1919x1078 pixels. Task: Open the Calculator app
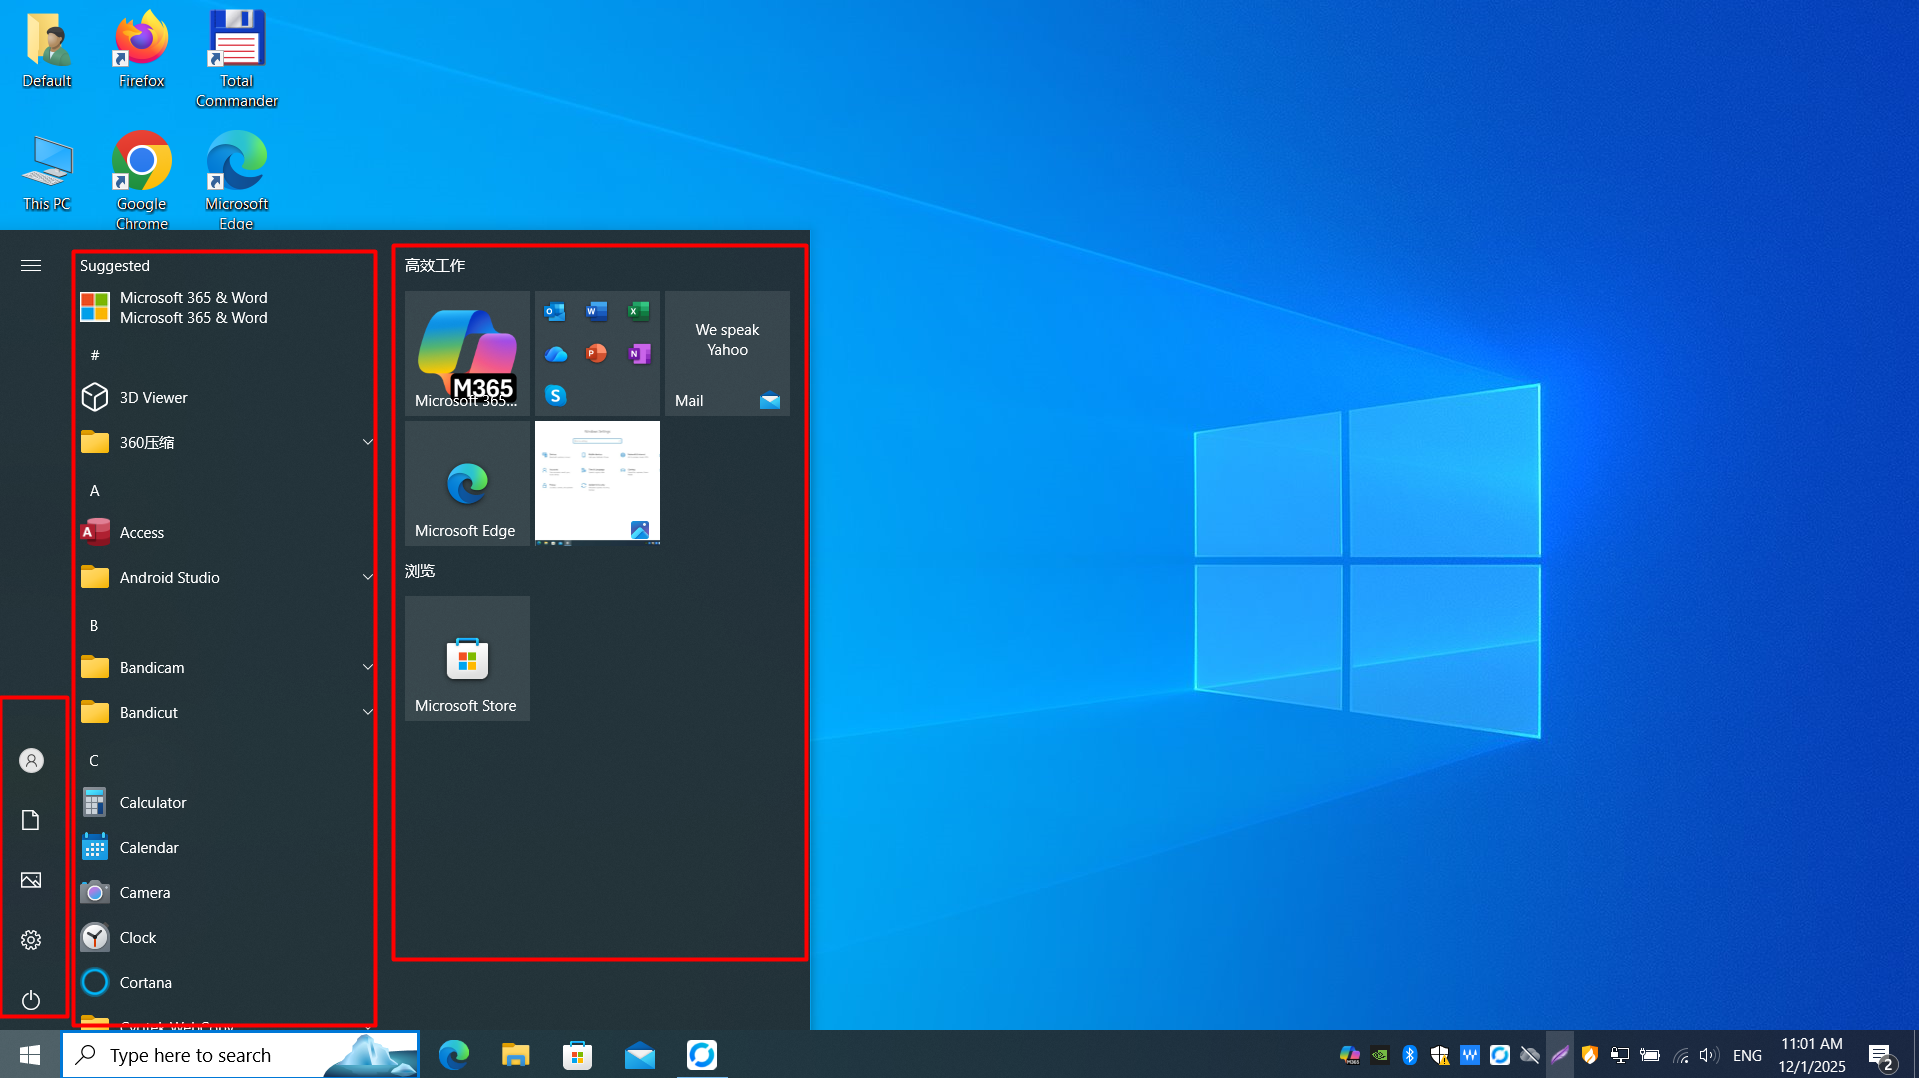[x=226, y=802]
